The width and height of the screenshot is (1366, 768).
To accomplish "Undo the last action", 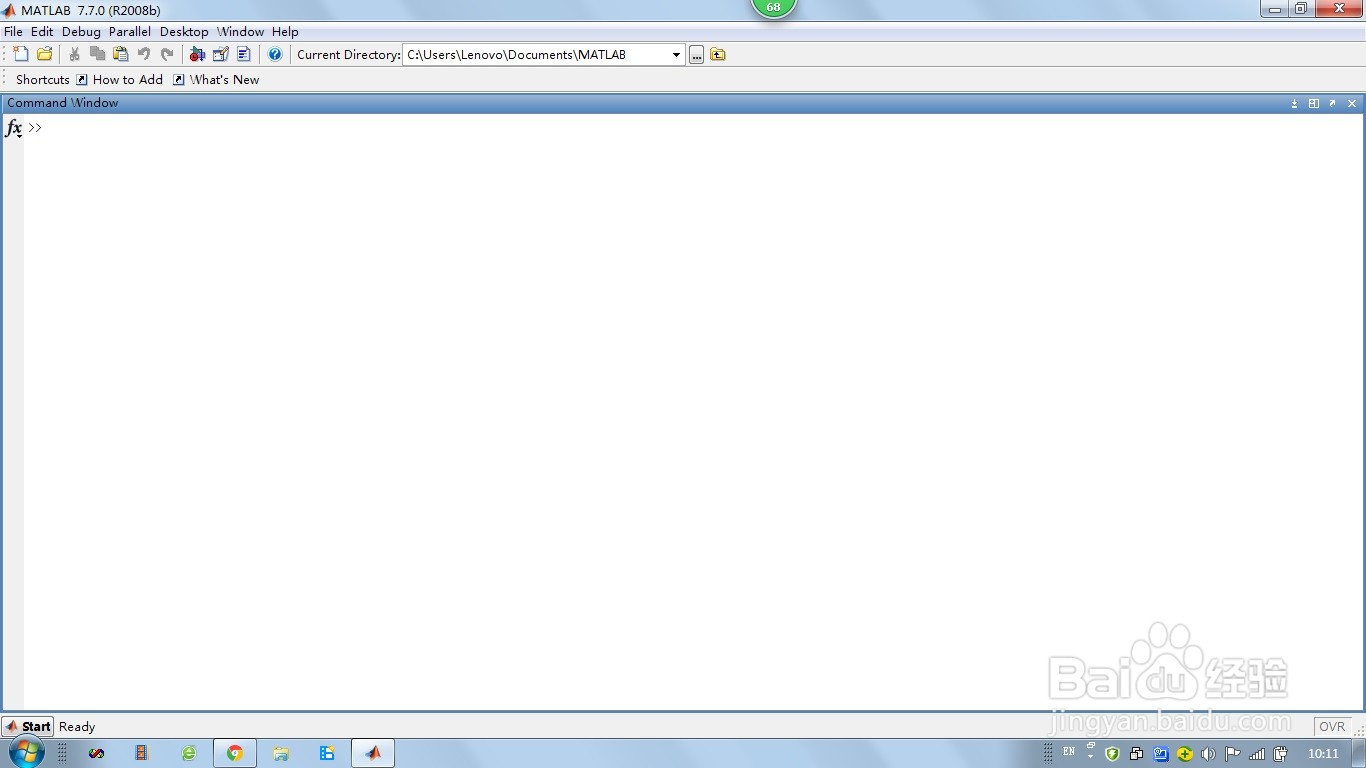I will (143, 54).
